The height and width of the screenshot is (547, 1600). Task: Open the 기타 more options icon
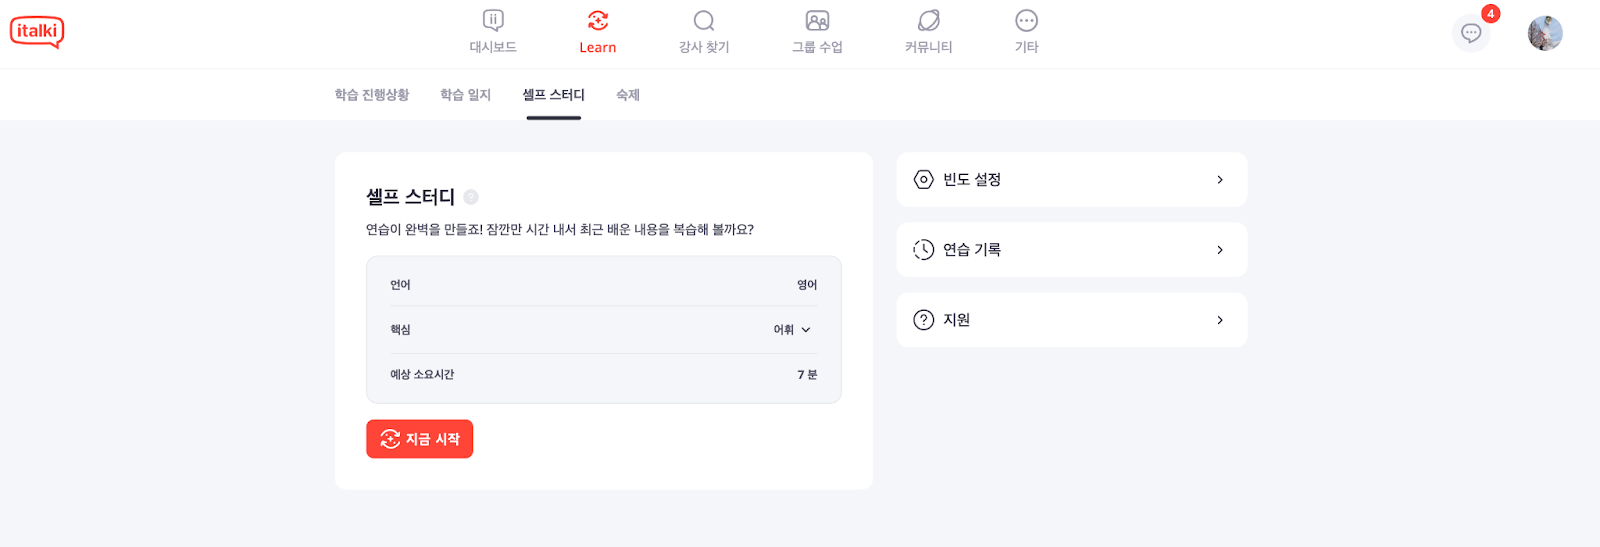pyautogui.click(x=1027, y=21)
